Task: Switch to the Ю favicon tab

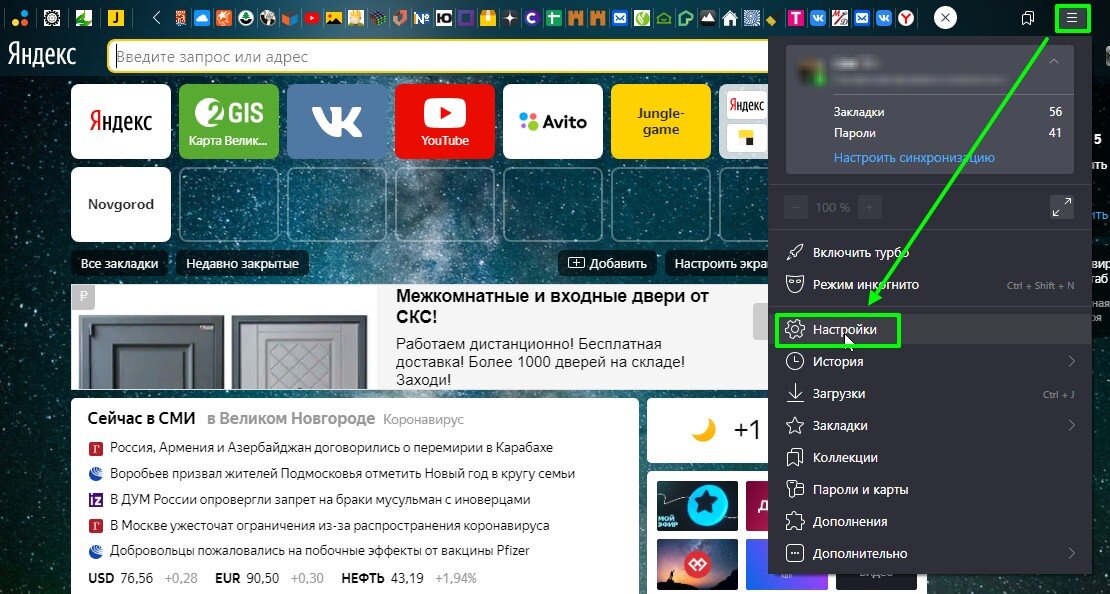Action: coord(445,18)
